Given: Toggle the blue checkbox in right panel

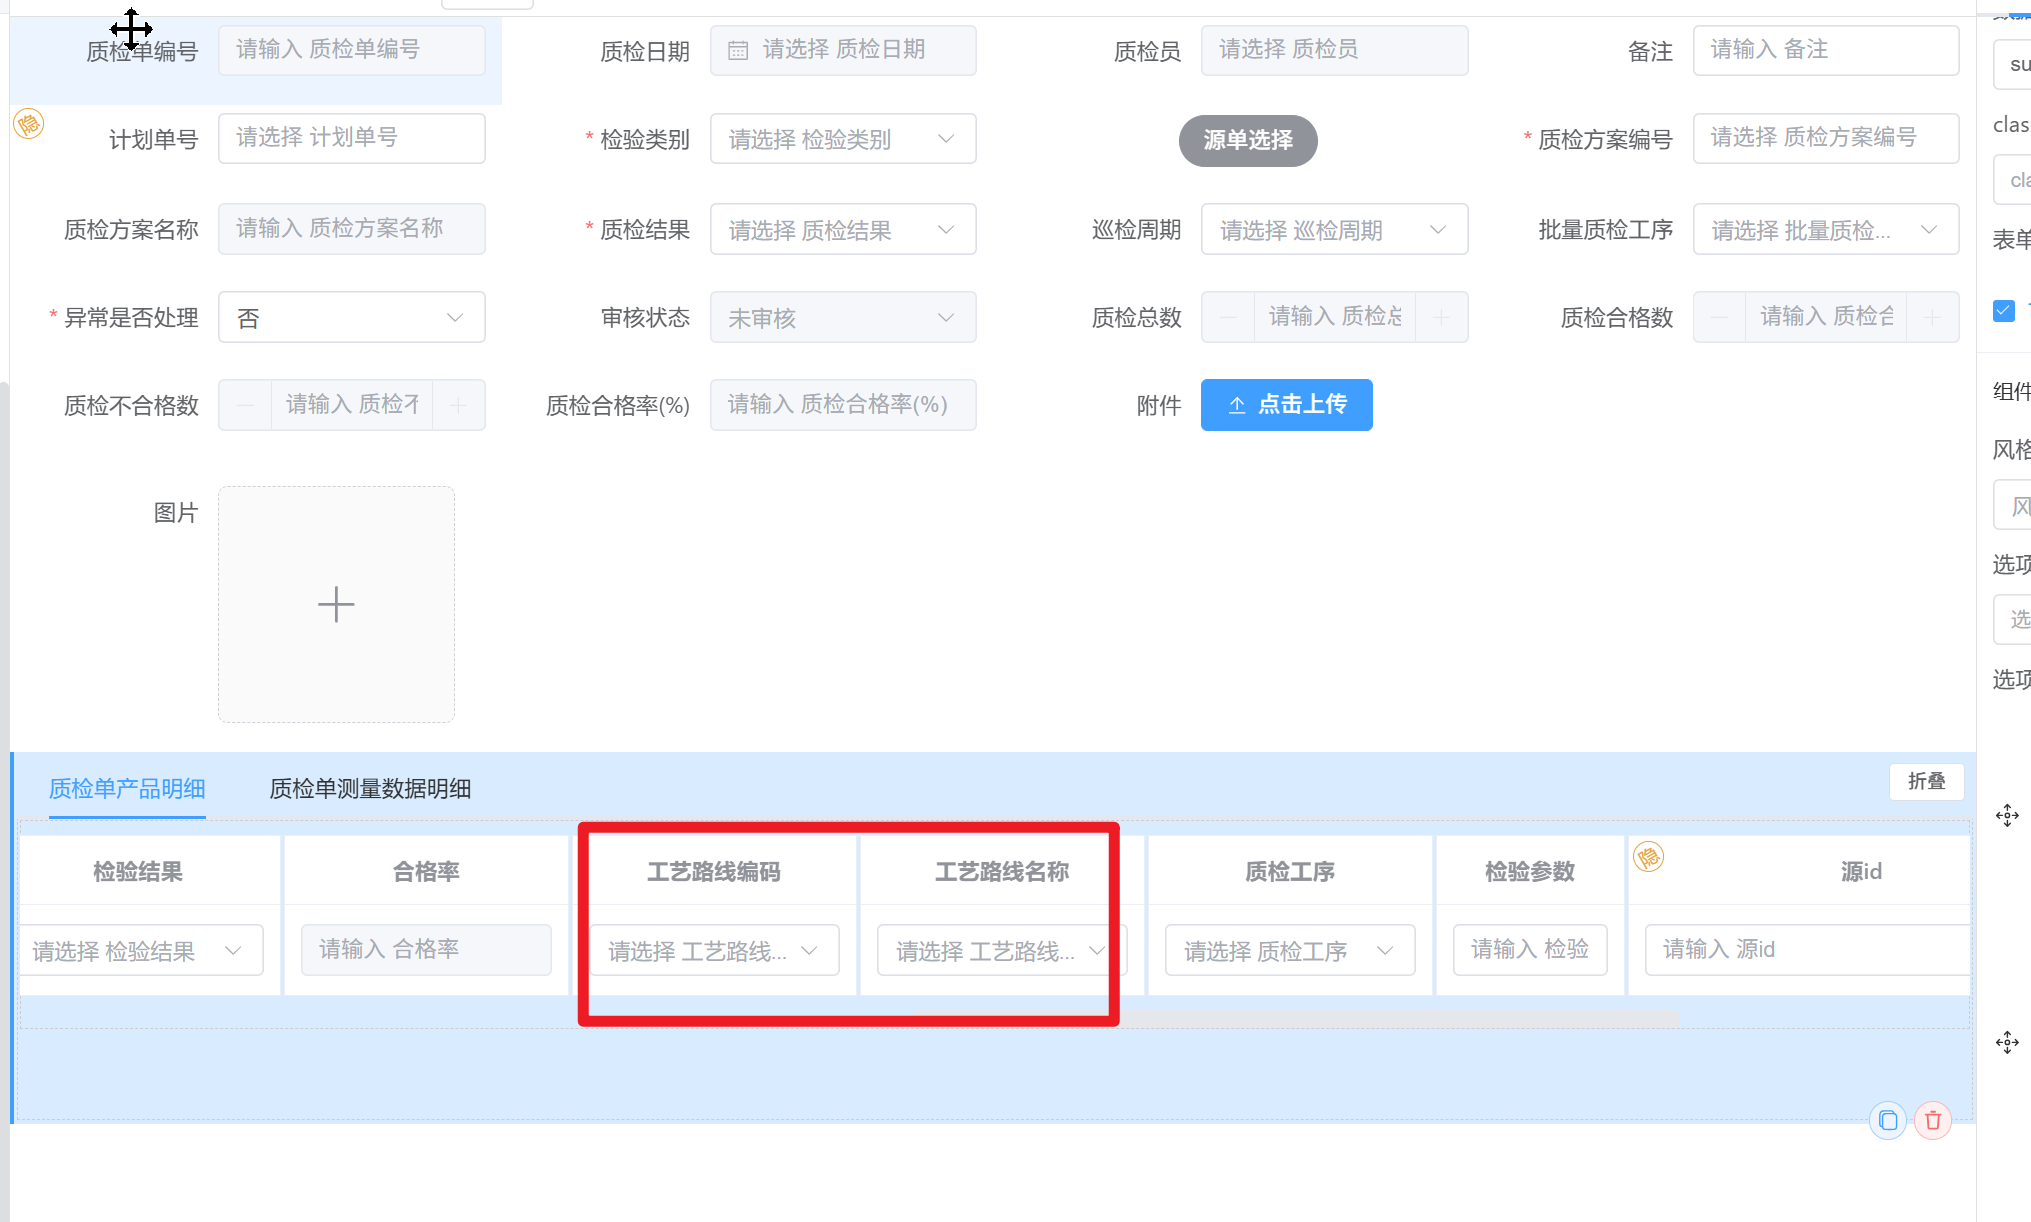Looking at the screenshot, I should coord(2003,310).
